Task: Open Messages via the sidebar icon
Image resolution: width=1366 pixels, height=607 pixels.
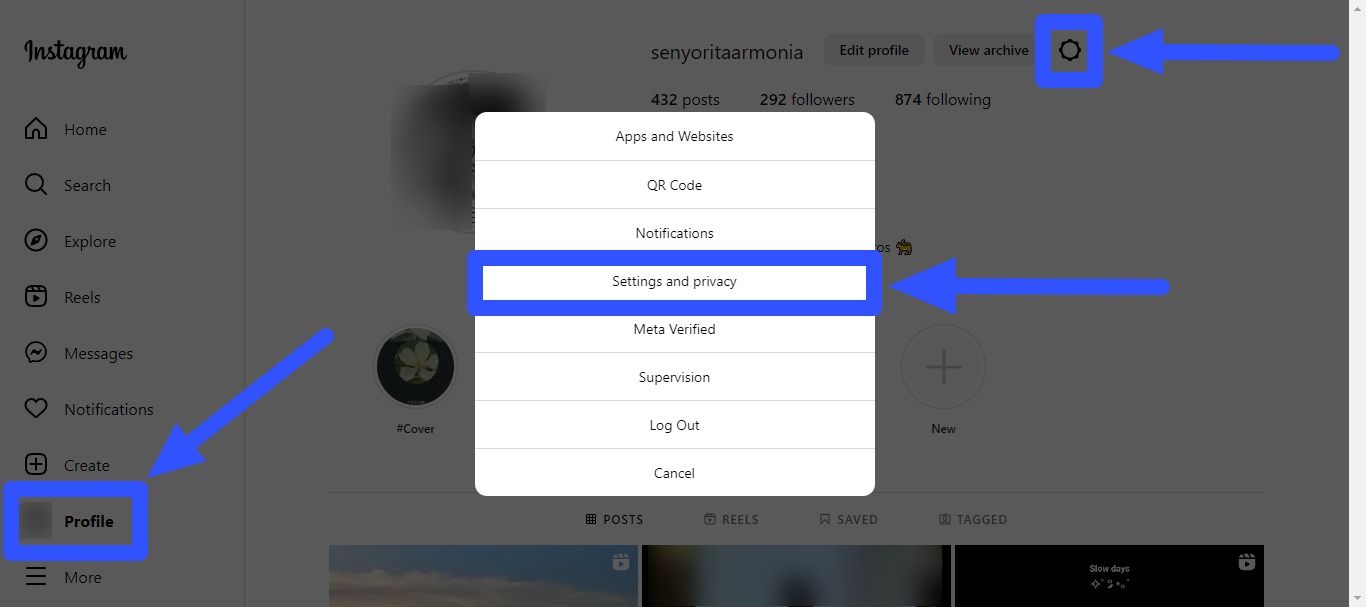Action: pyautogui.click(x=36, y=352)
